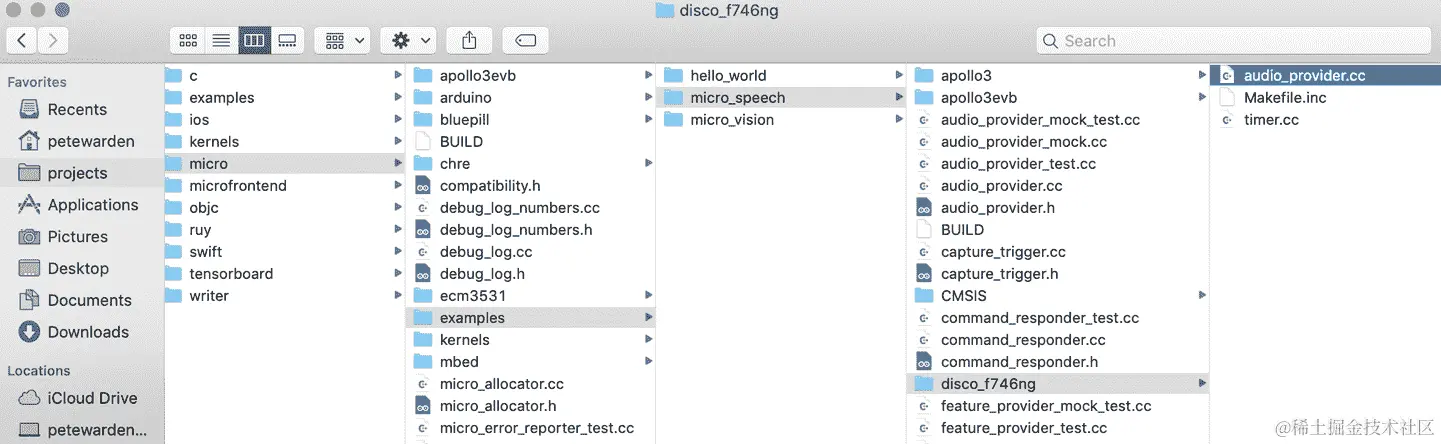Image resolution: width=1441 pixels, height=444 pixels.
Task: Select micro_allocator.h file icon
Action: coord(422,405)
